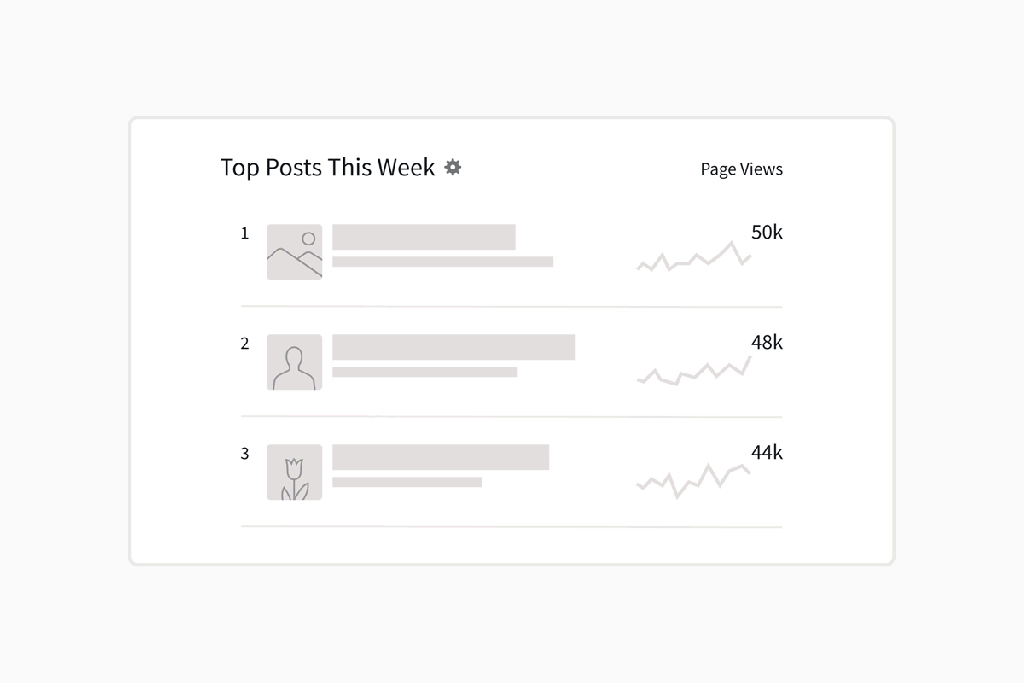This screenshot has height=683, width=1024.
Task: Open the settings gear beside the title
Action: click(x=453, y=167)
